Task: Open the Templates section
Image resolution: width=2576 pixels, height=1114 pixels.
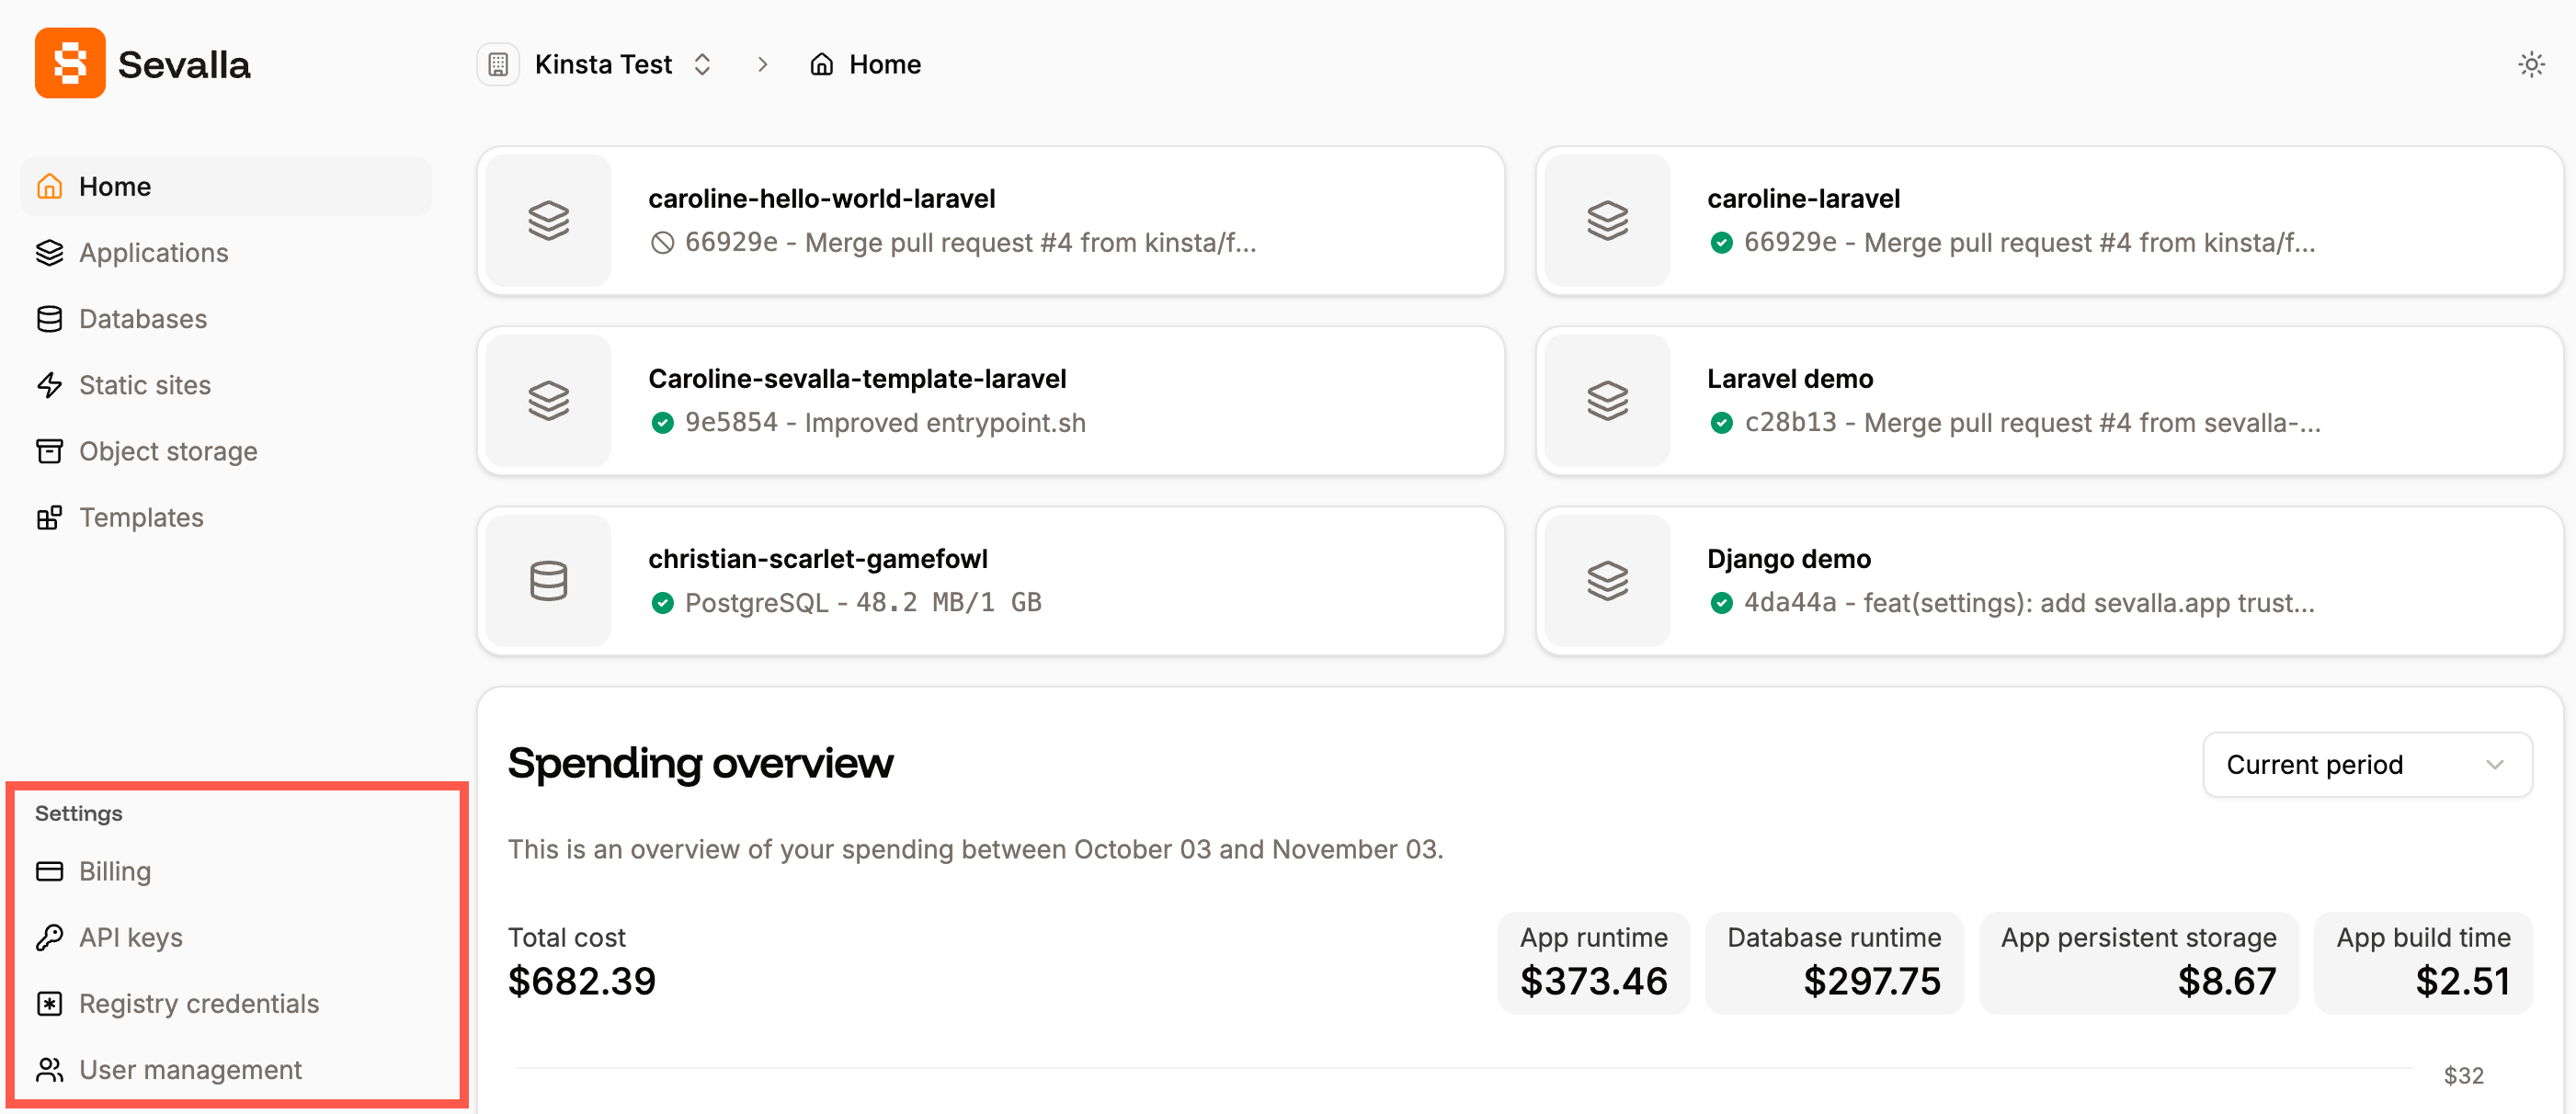Action: 140,517
